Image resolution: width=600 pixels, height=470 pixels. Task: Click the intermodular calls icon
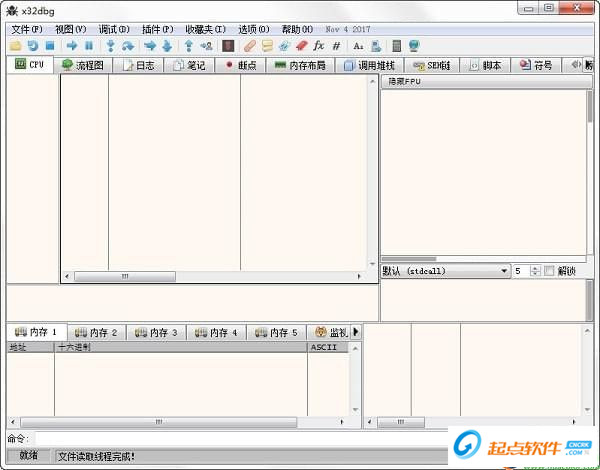click(376, 46)
